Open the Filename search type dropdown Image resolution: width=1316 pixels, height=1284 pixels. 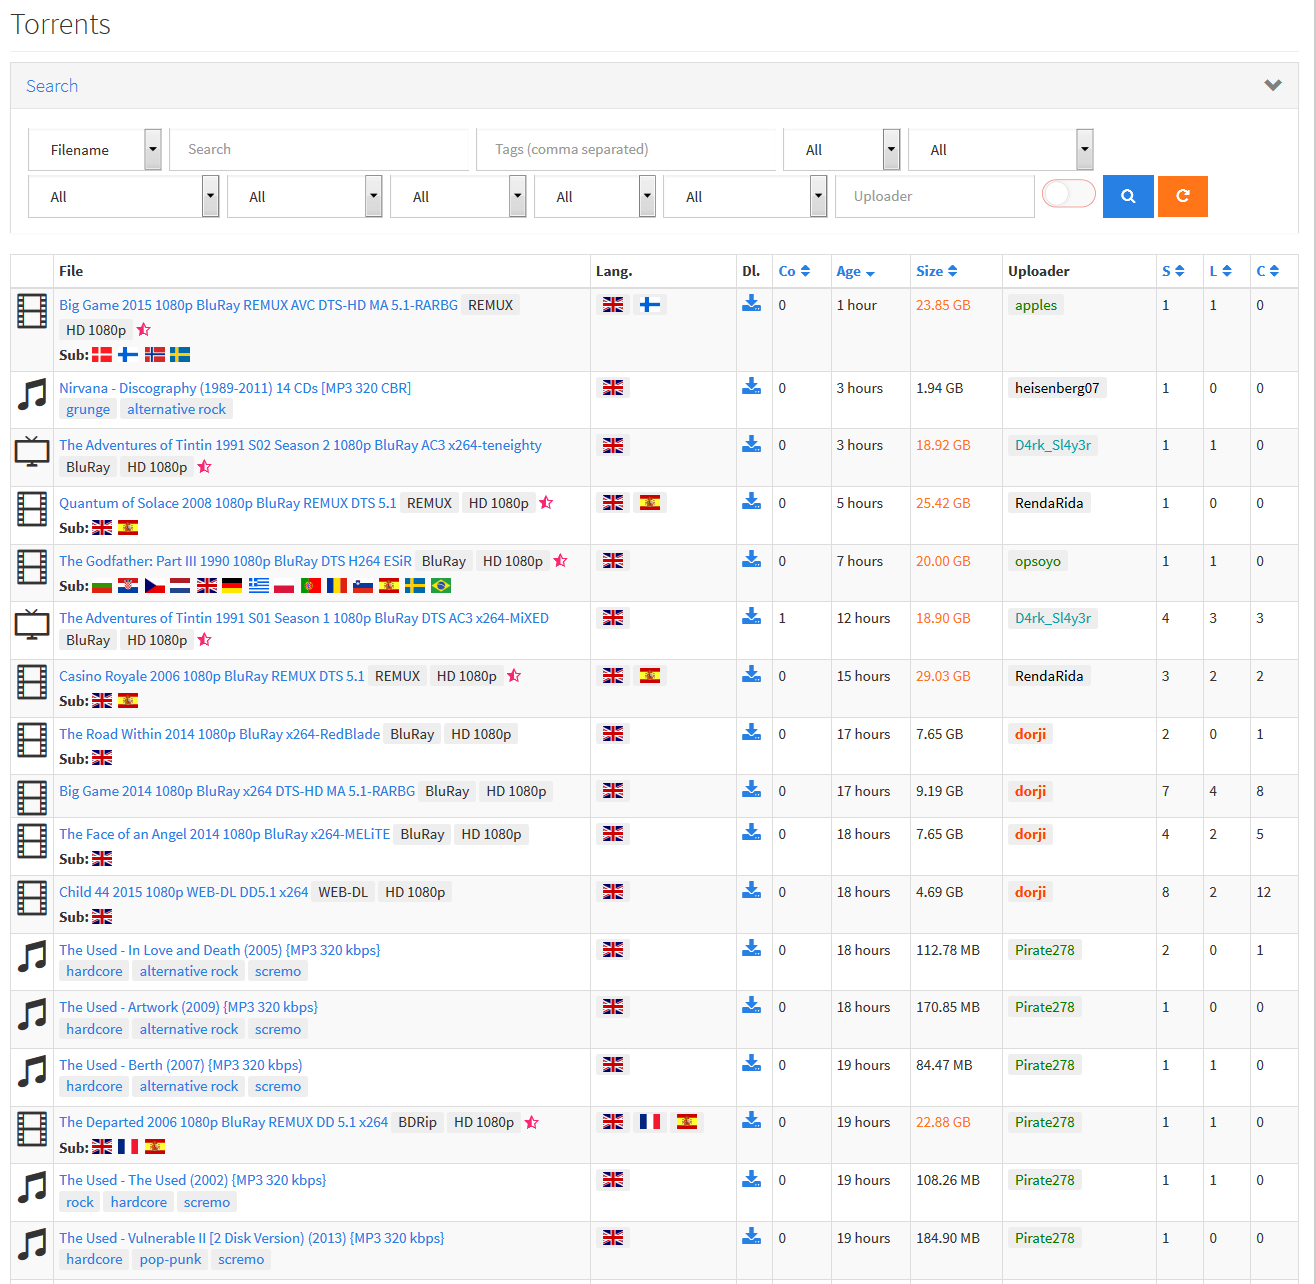coord(95,149)
